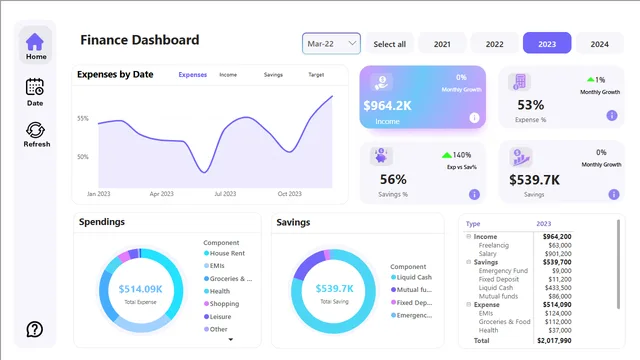Switch chart to Income tab

tap(228, 75)
